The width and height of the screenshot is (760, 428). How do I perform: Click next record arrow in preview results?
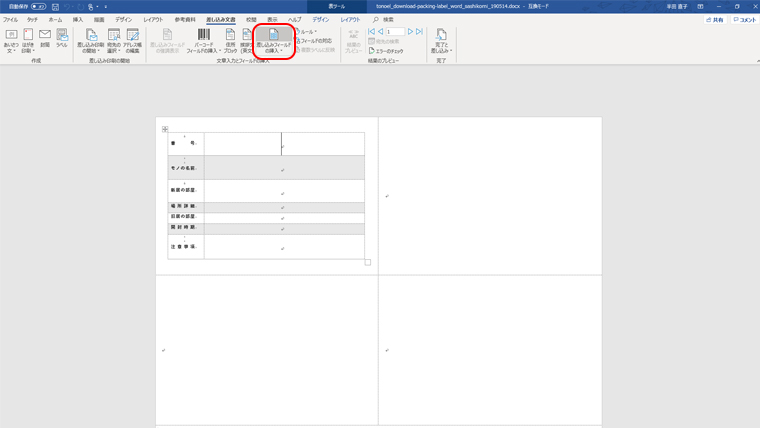pos(410,31)
